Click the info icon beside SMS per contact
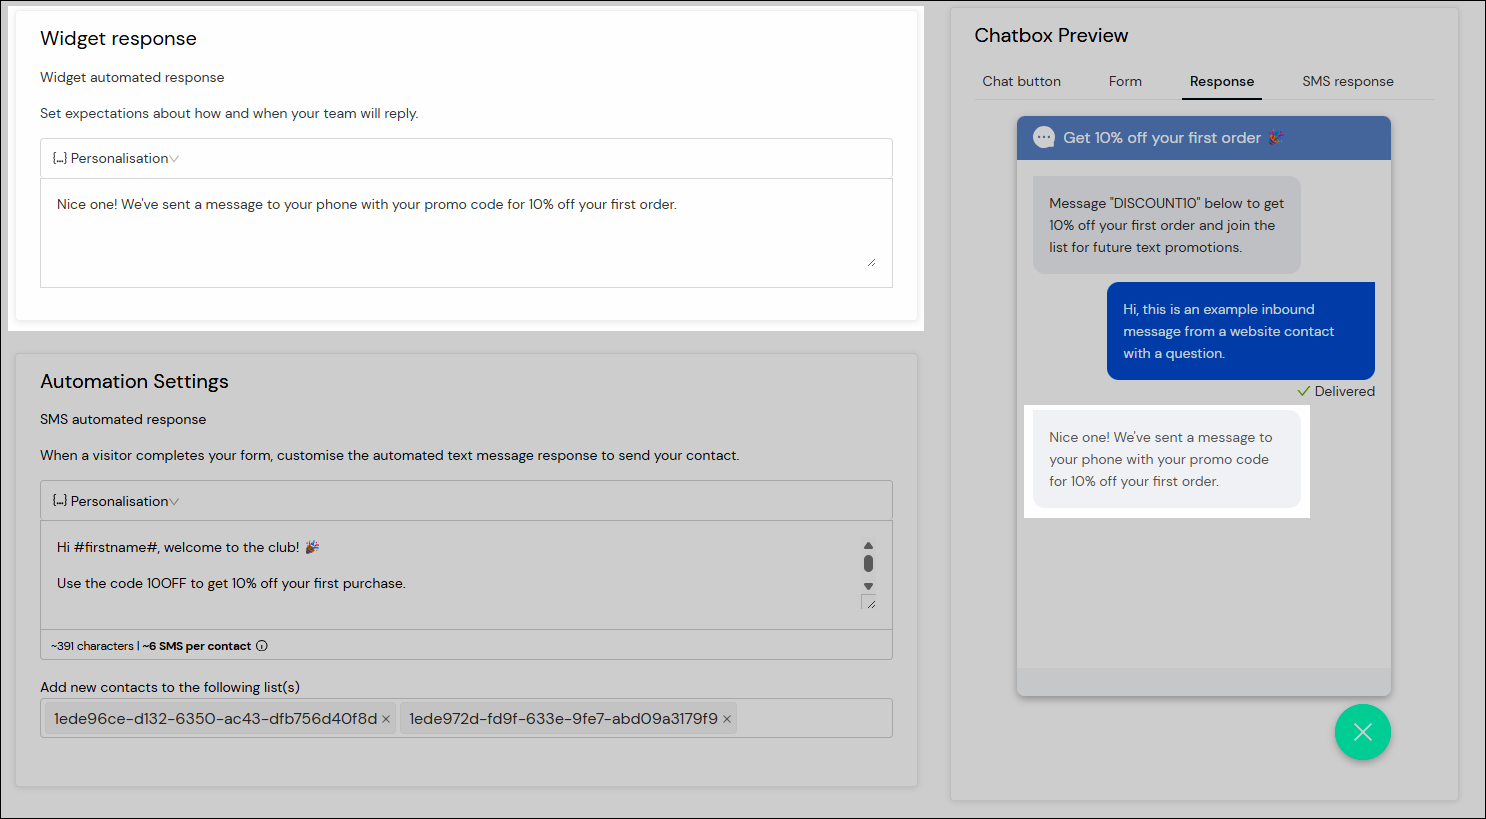The height and width of the screenshot is (819, 1486). click(262, 646)
